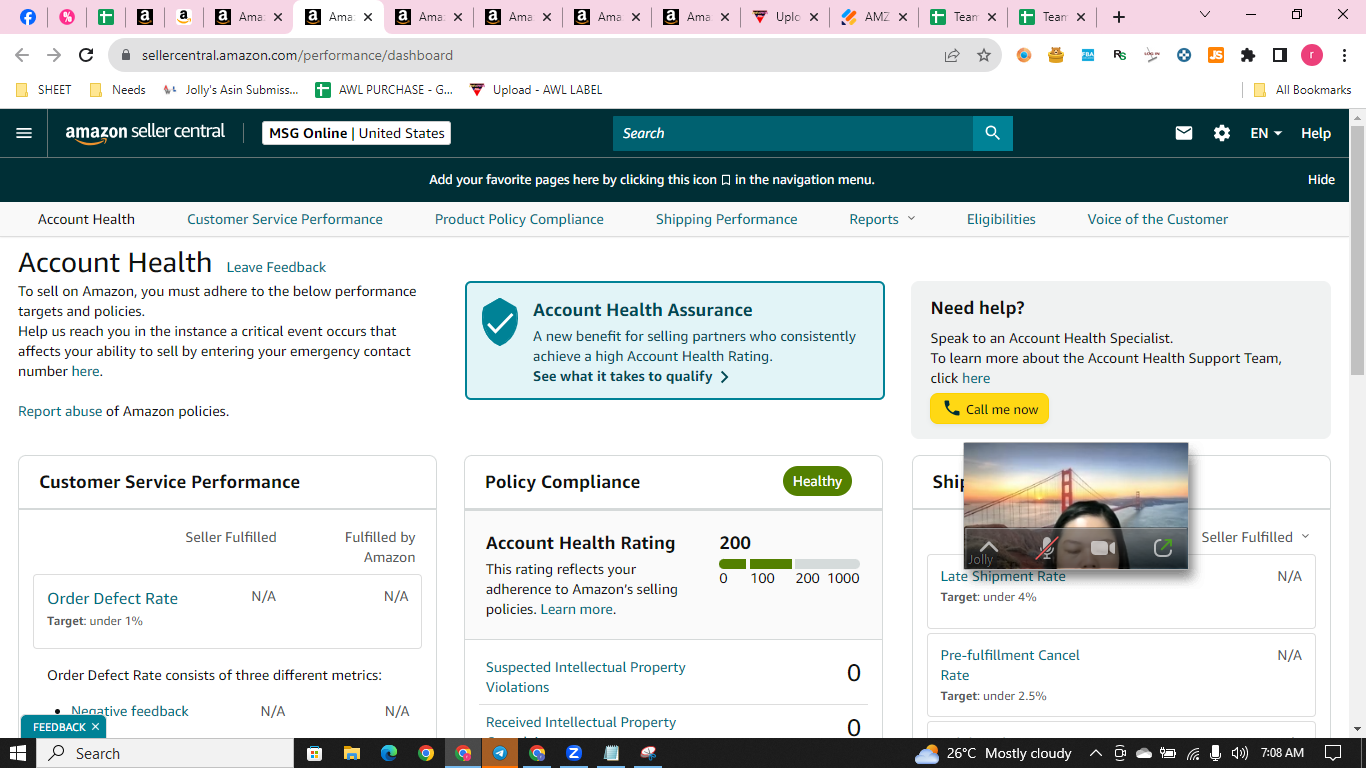Open the Seller Central settings gear
1366x768 pixels.
(x=1222, y=133)
